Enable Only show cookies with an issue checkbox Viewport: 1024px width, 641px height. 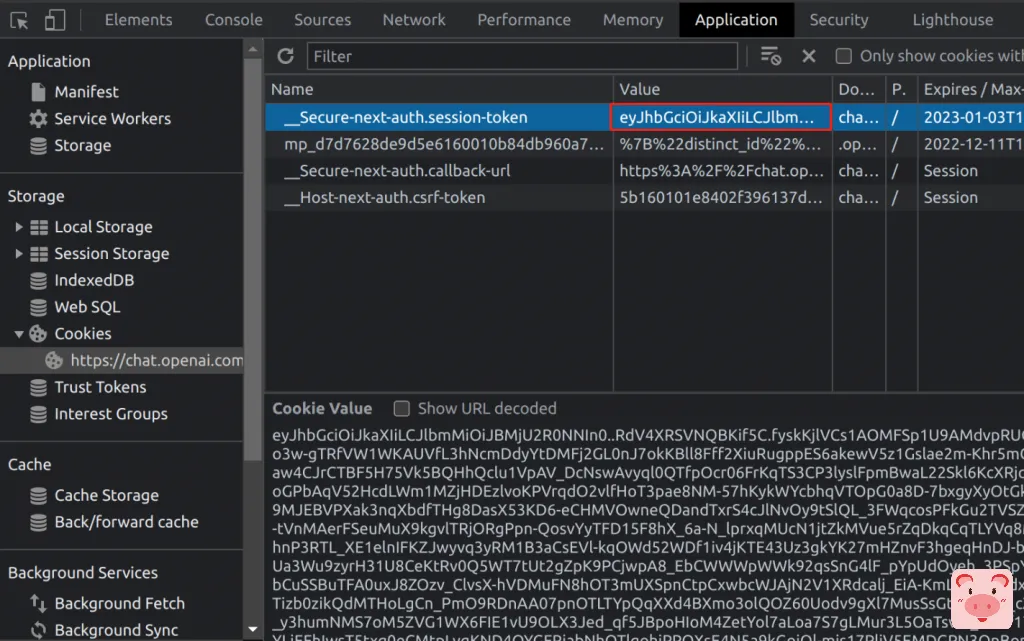point(844,56)
